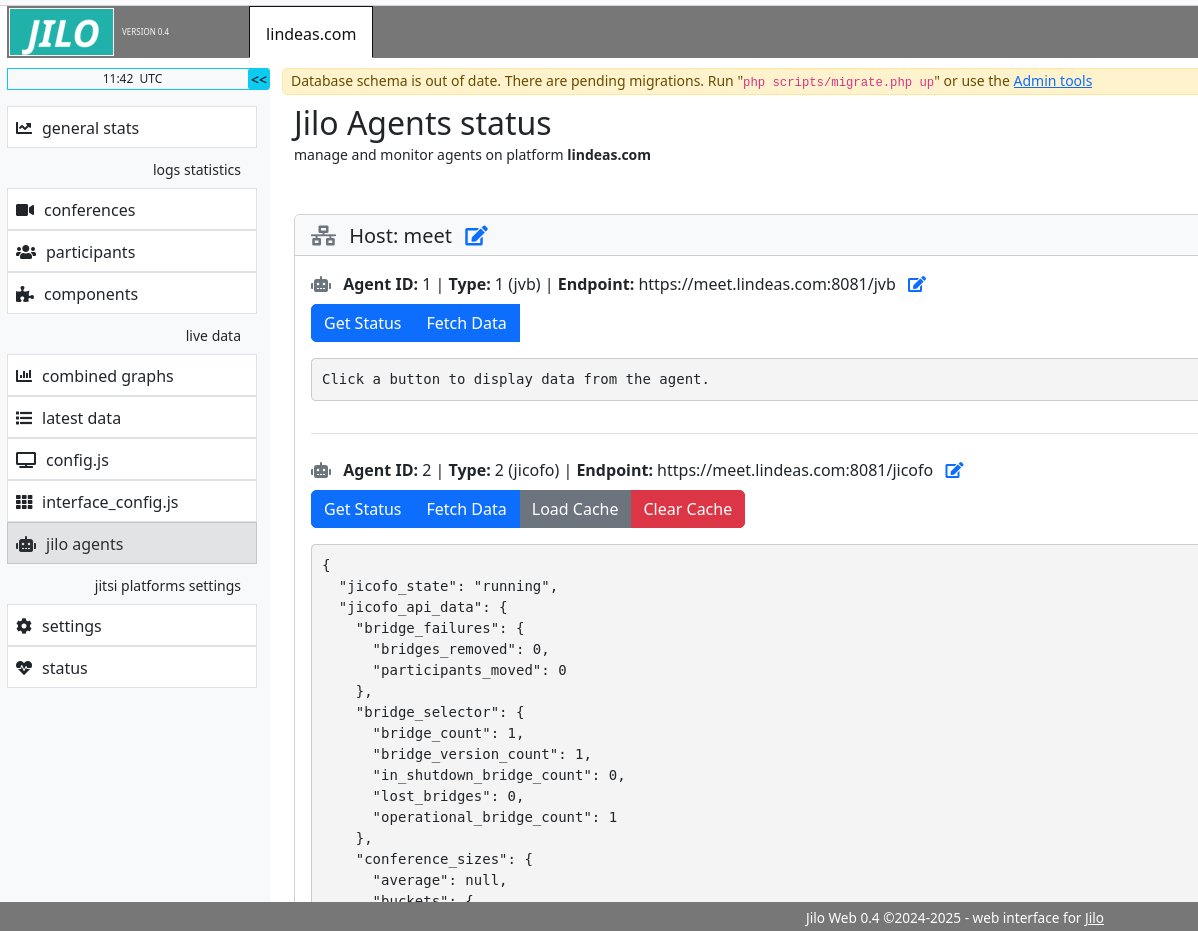Click the participants group icon

coord(26,252)
